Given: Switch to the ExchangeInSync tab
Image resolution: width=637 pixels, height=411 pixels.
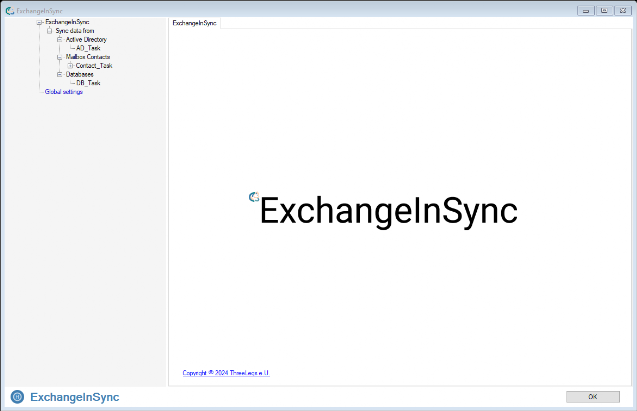Looking at the screenshot, I should (195, 23).
